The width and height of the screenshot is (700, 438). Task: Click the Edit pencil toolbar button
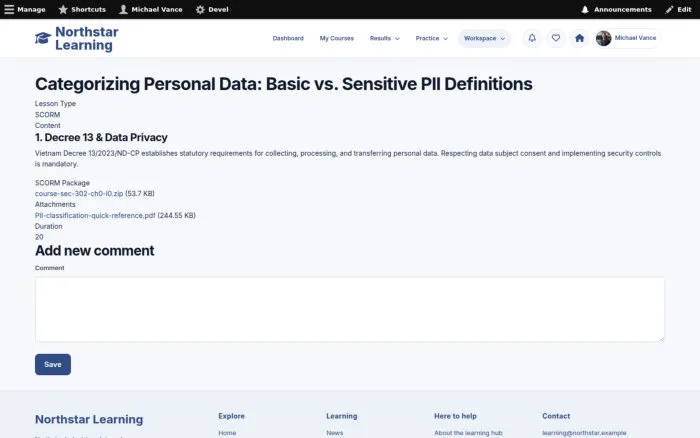pyautogui.click(x=678, y=9)
